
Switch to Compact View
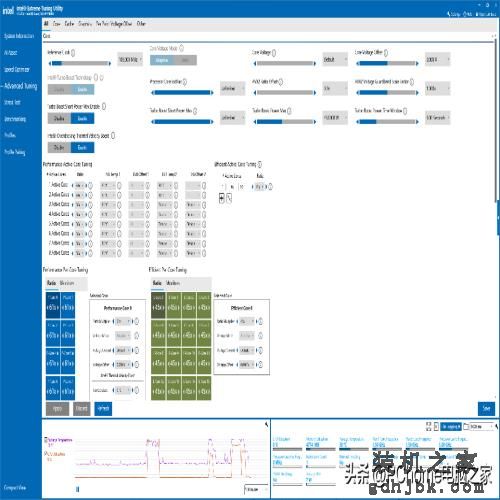(15, 487)
